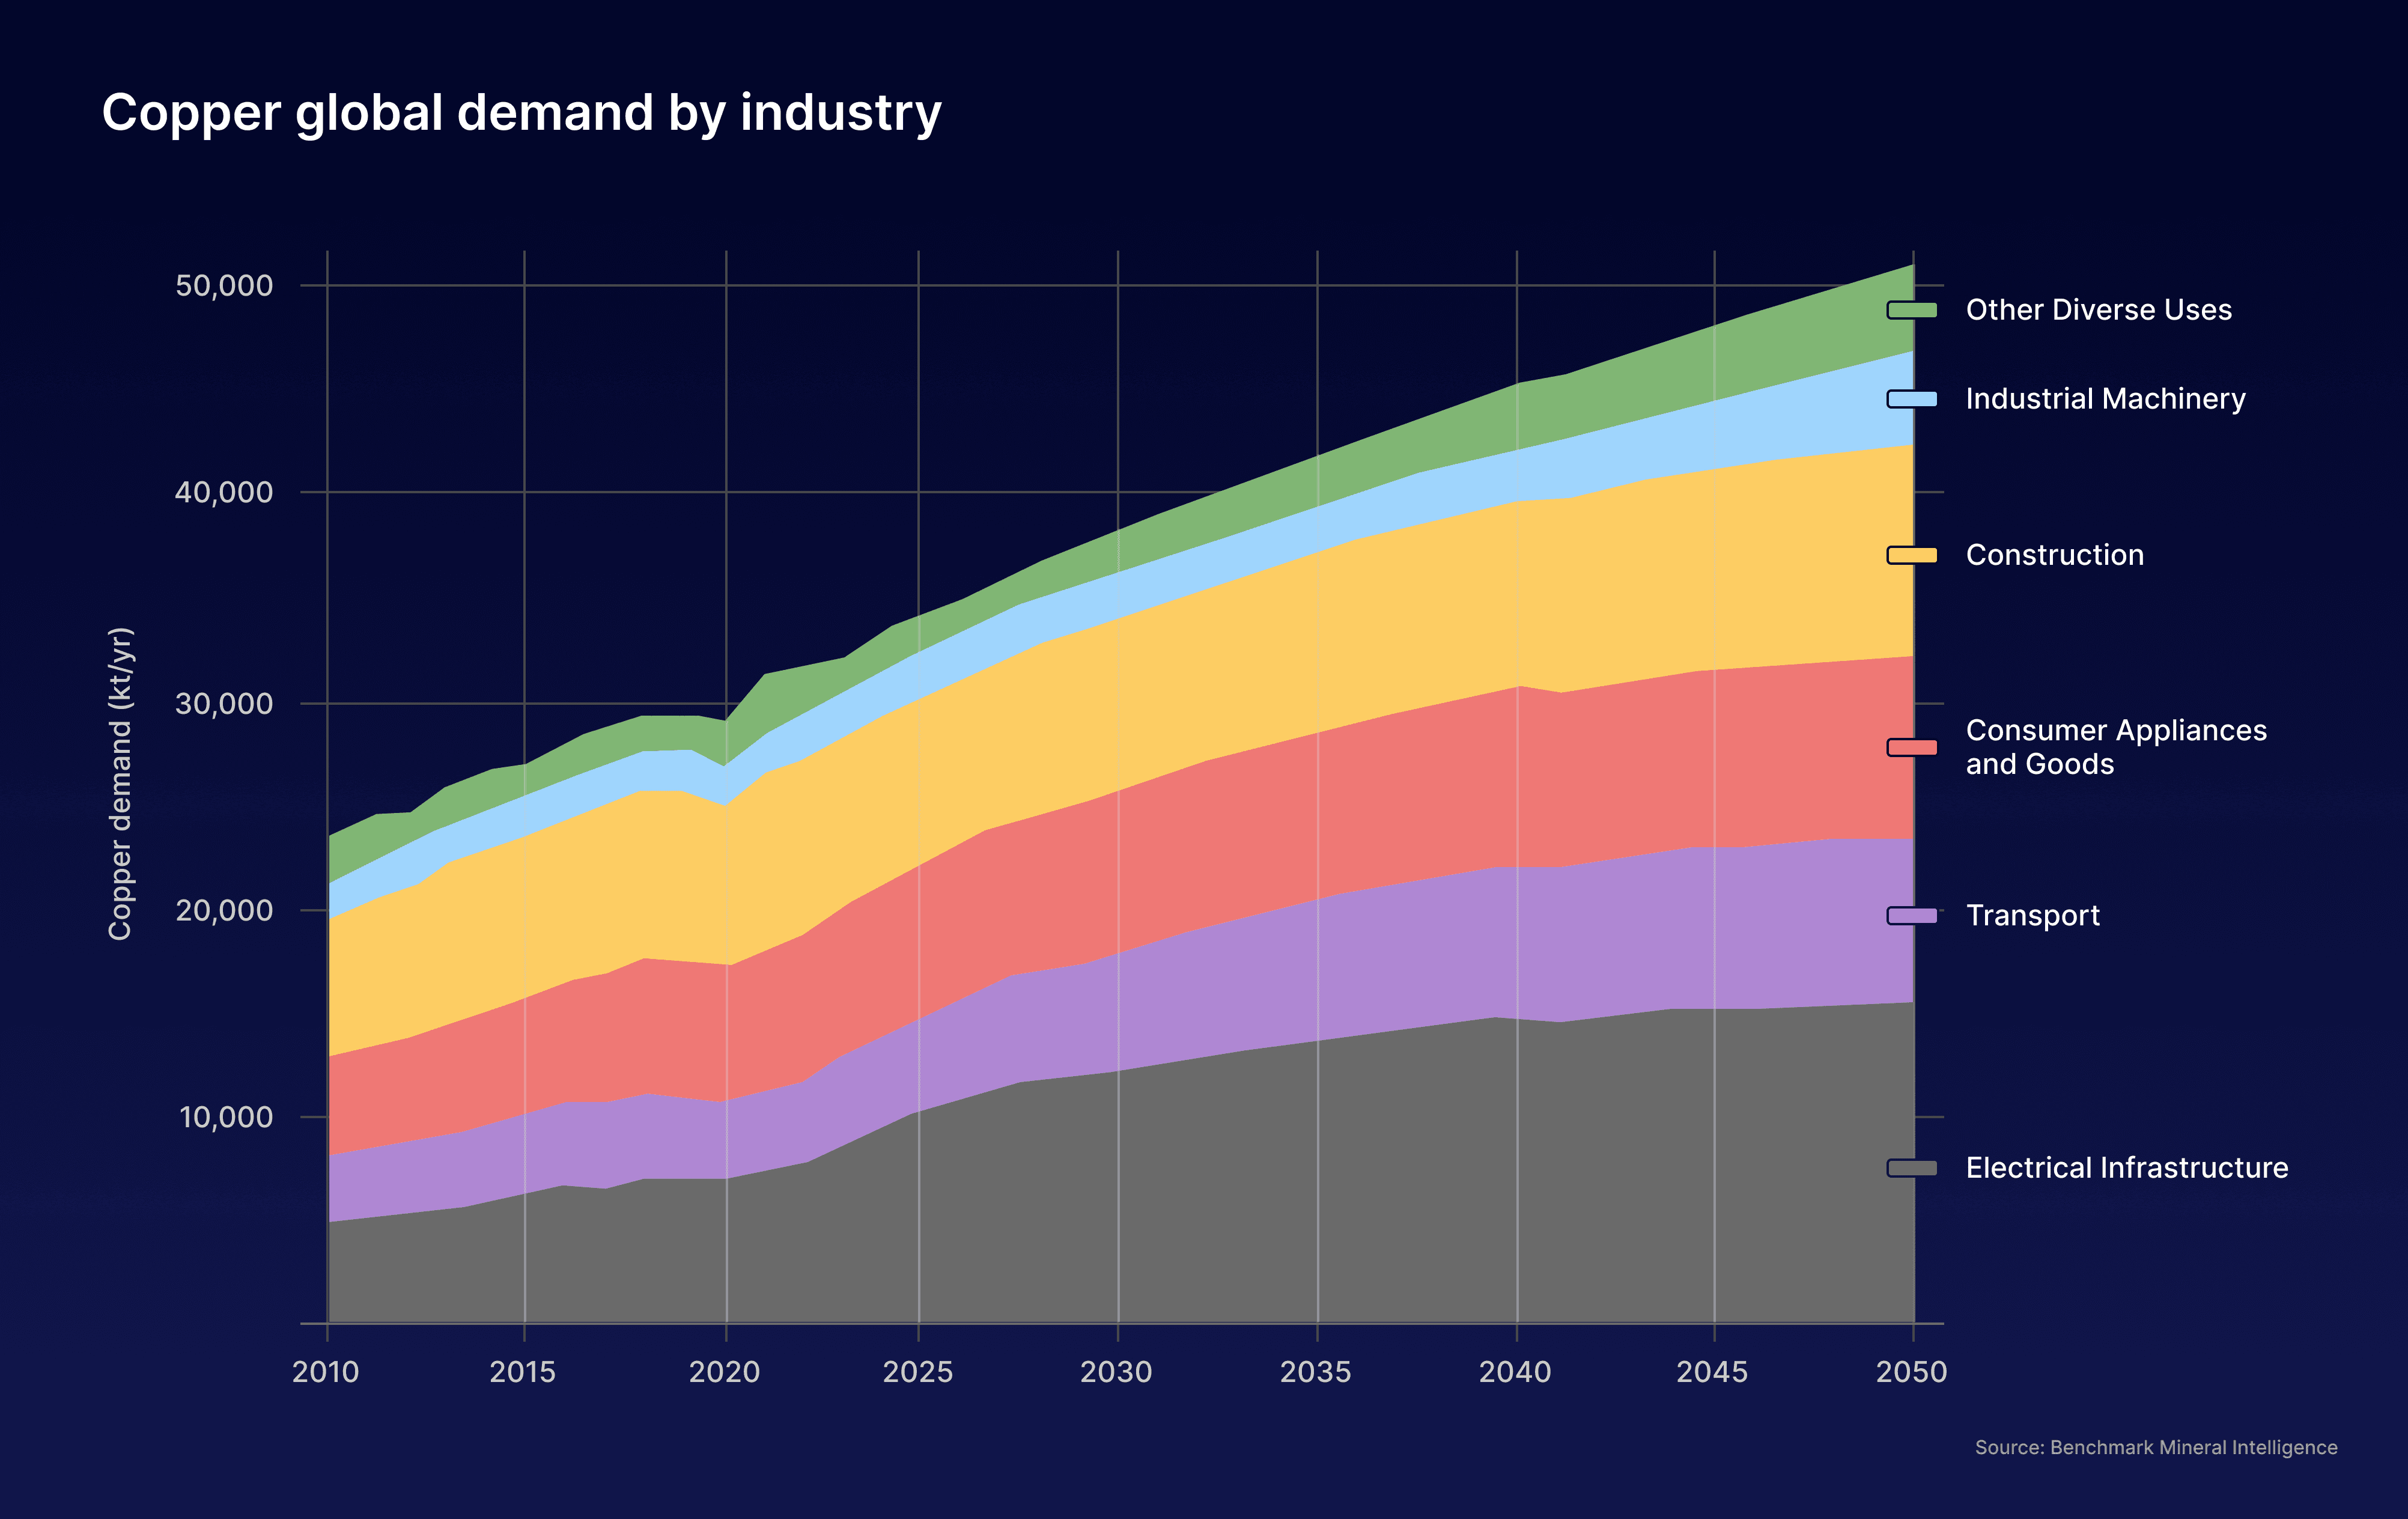Click the chart title Copper global demand
The image size is (2408, 1519).
[x=521, y=112]
